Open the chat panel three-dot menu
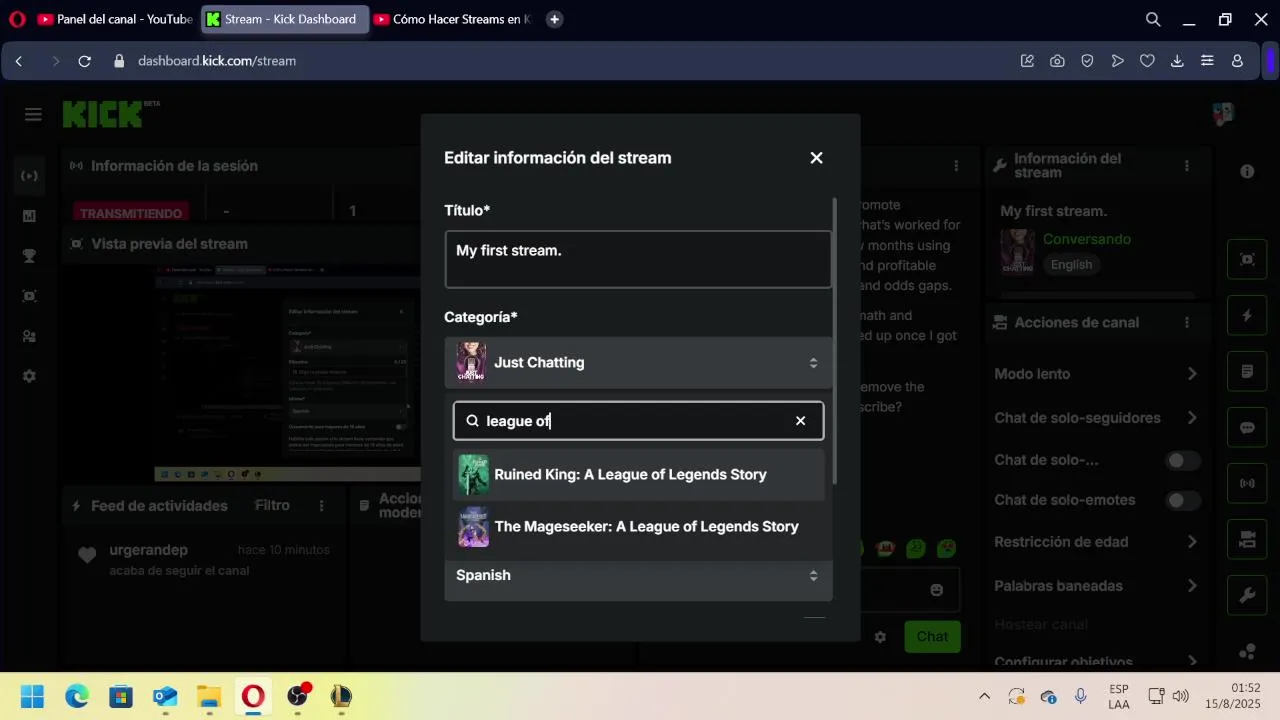1280x720 pixels. coord(956,166)
